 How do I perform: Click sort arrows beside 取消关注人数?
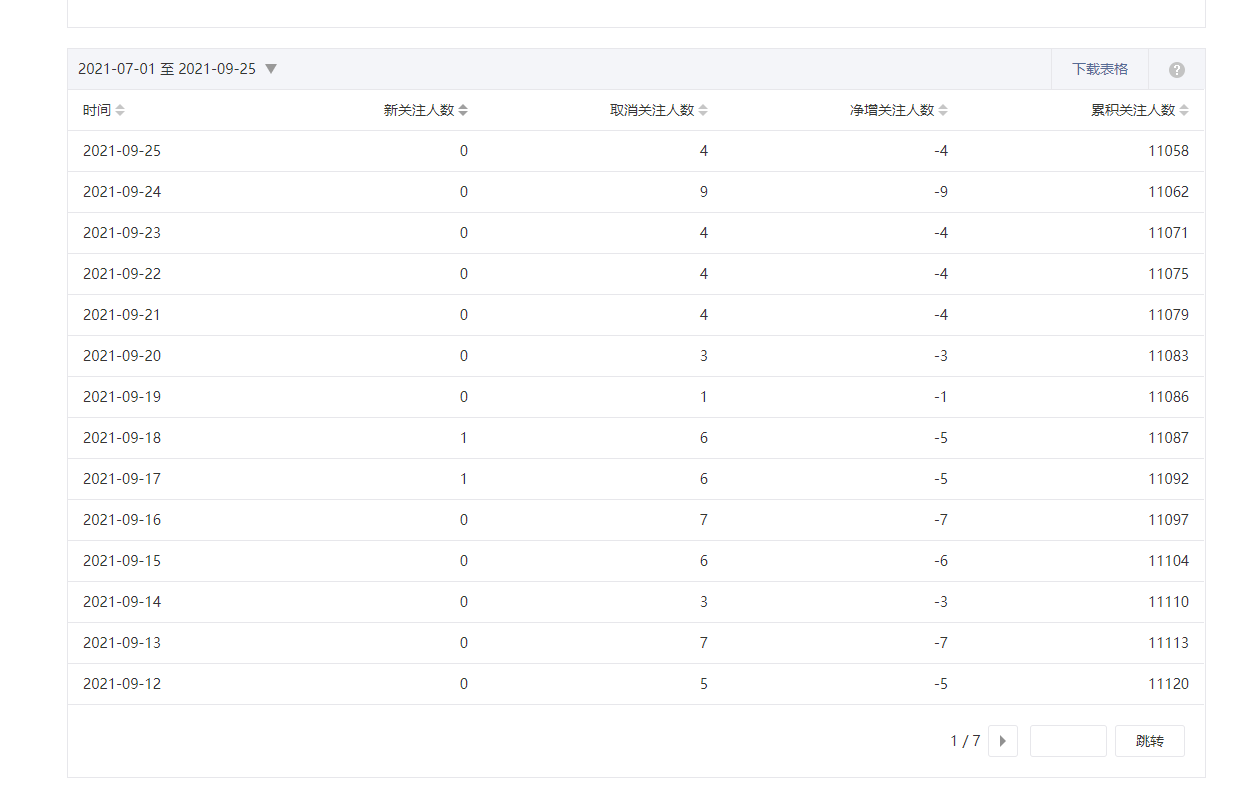coord(703,110)
